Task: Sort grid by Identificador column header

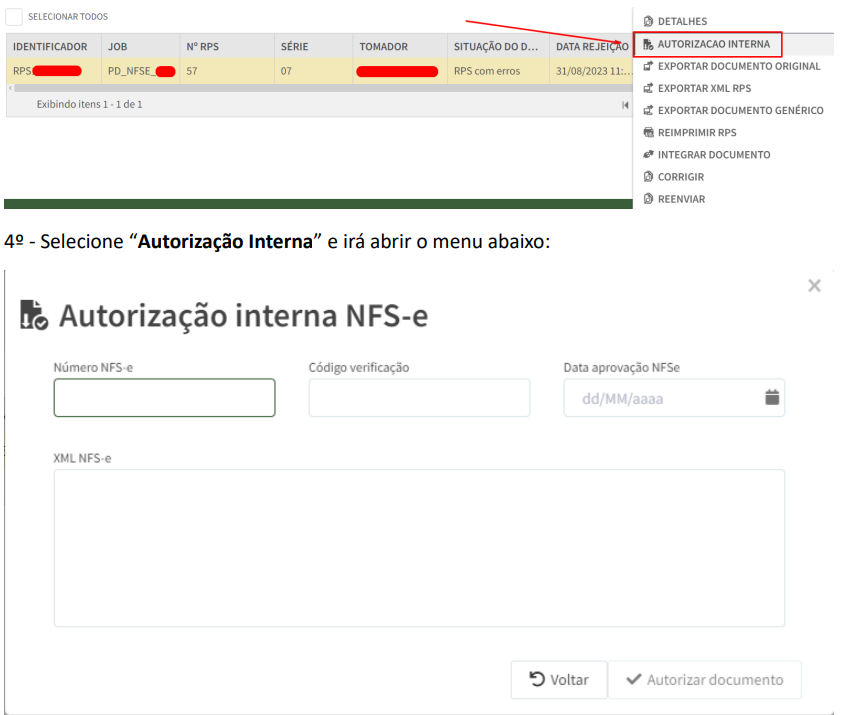Action: click(x=50, y=47)
